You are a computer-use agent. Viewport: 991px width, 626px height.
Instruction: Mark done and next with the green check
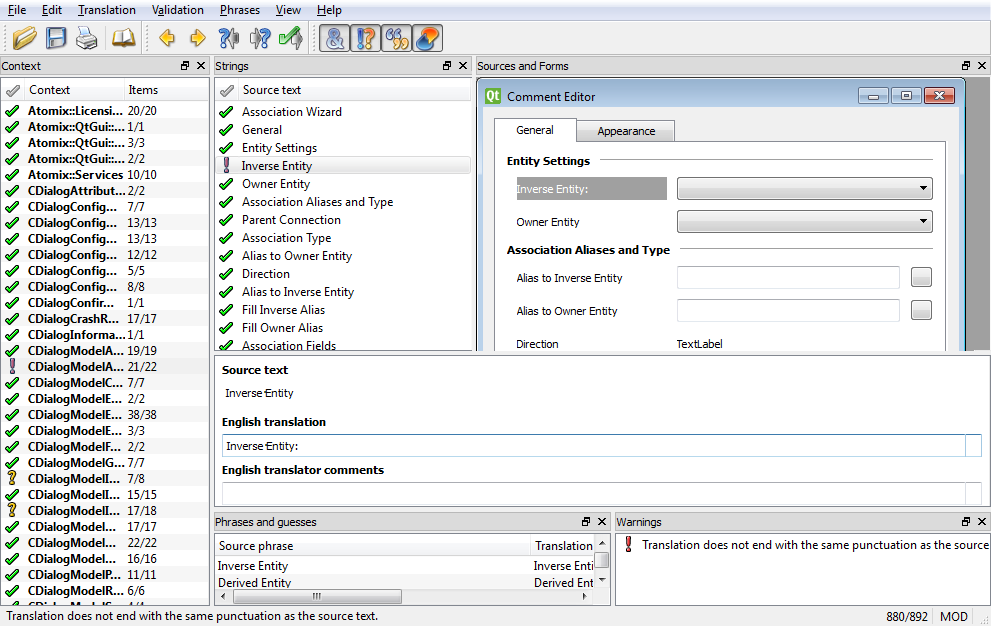coord(291,38)
